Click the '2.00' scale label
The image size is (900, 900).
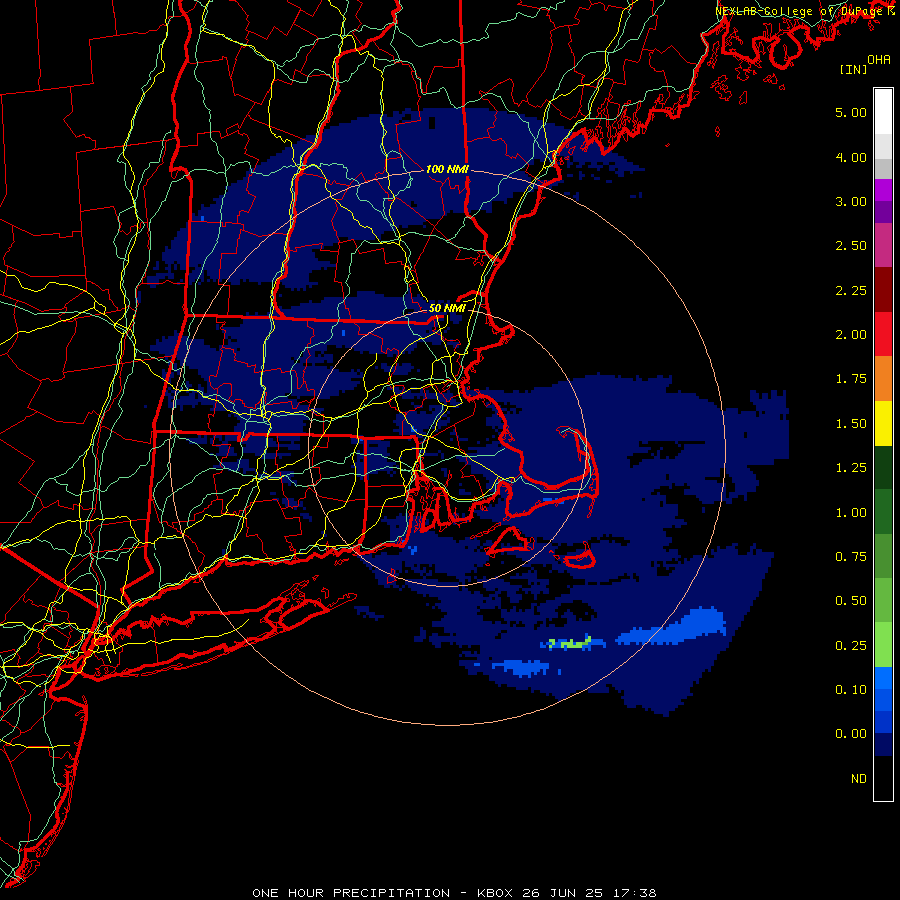[x=851, y=335]
